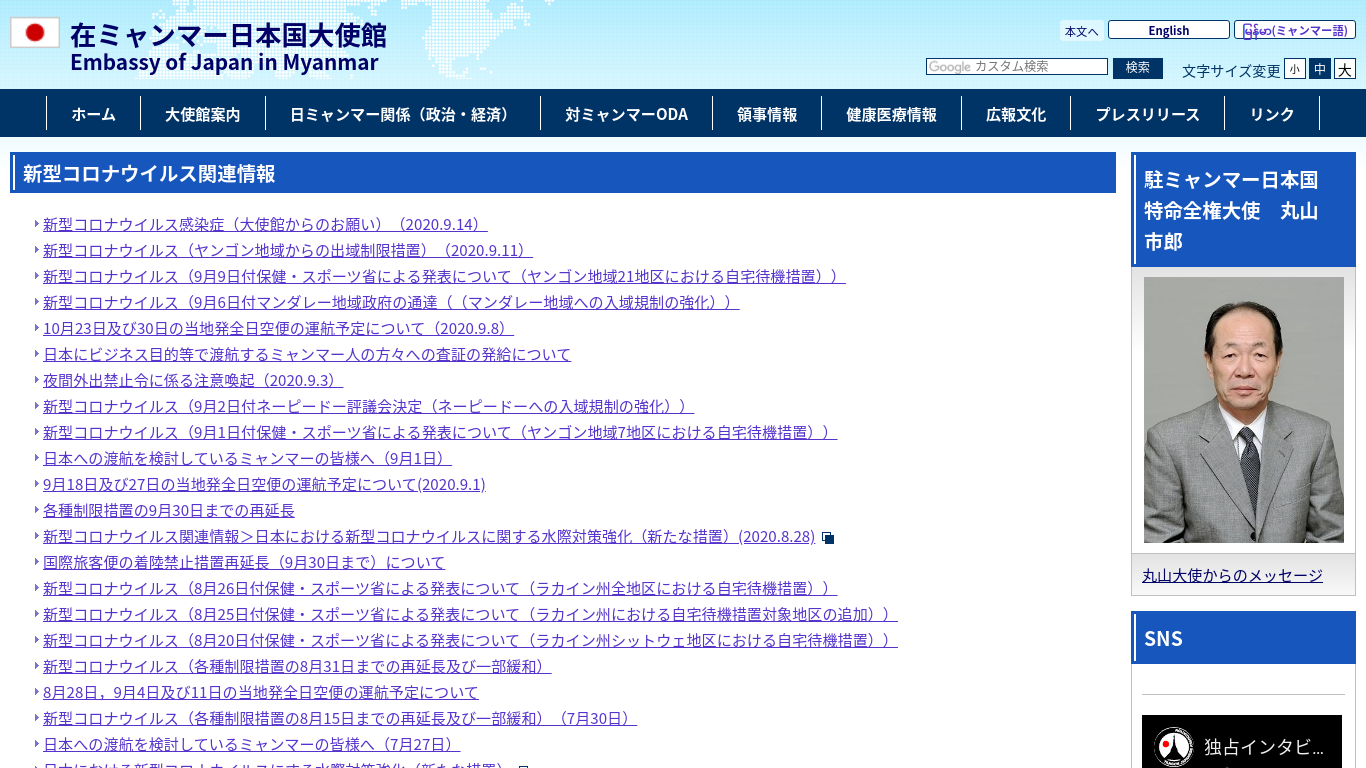Image resolution: width=1366 pixels, height=768 pixels.
Task: Open 水際対策強化 (2020.8.28) link
Action: pos(429,536)
